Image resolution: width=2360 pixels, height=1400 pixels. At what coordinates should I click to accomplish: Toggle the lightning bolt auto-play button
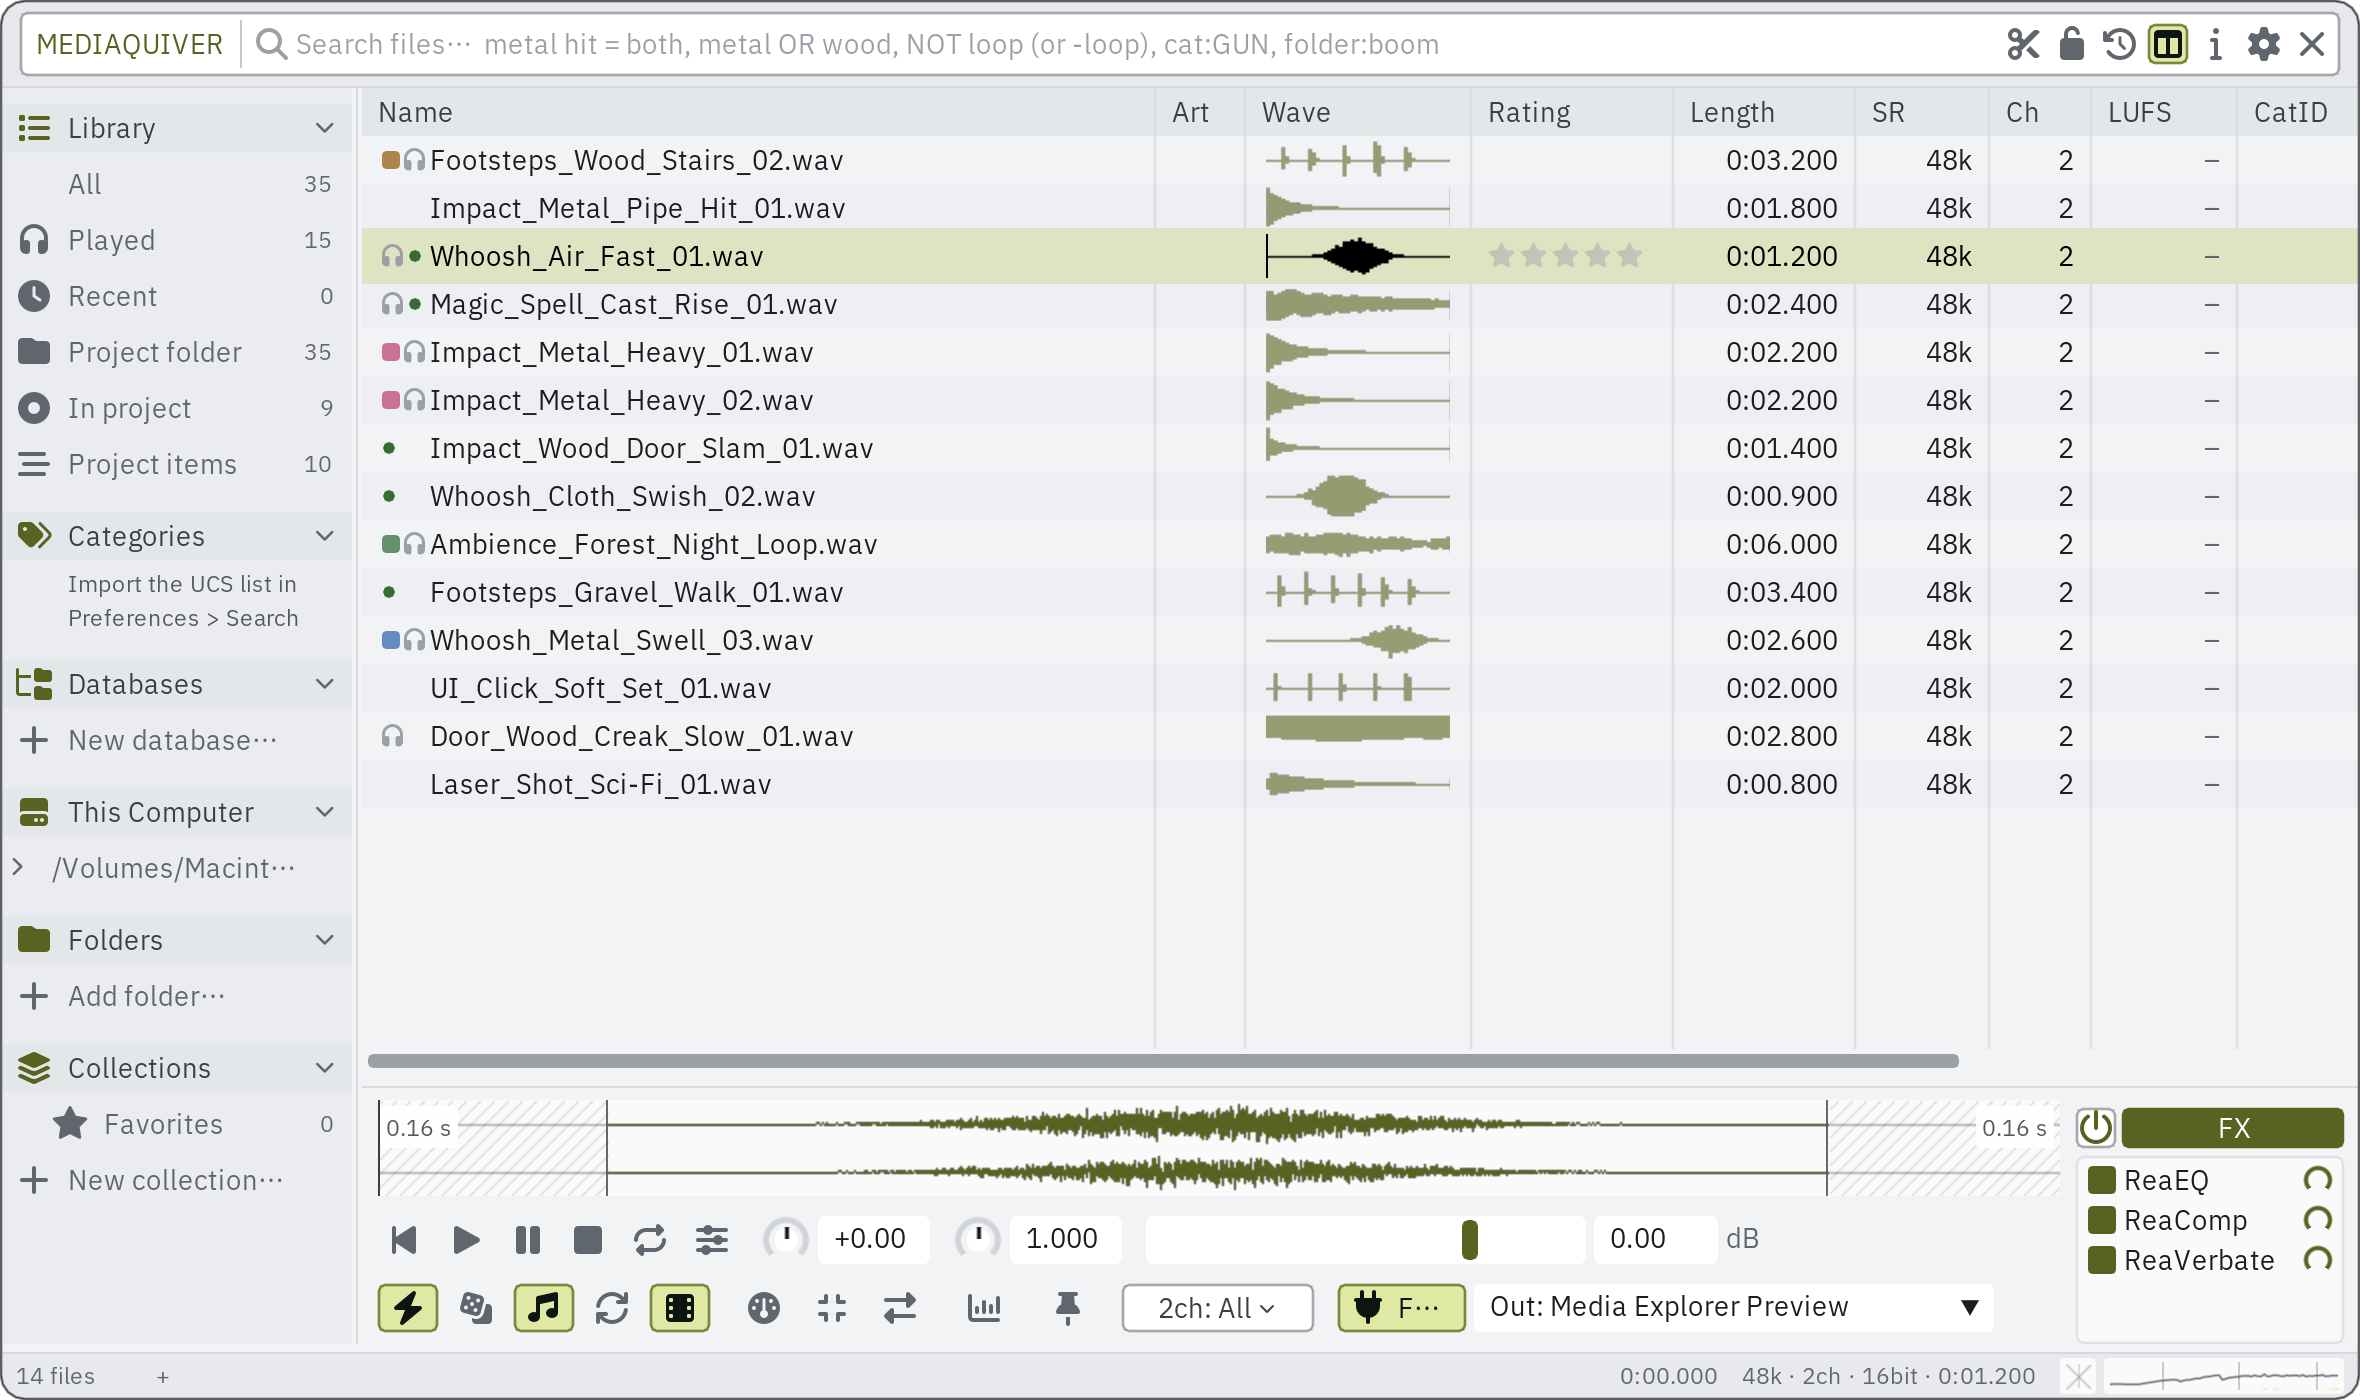(408, 1308)
